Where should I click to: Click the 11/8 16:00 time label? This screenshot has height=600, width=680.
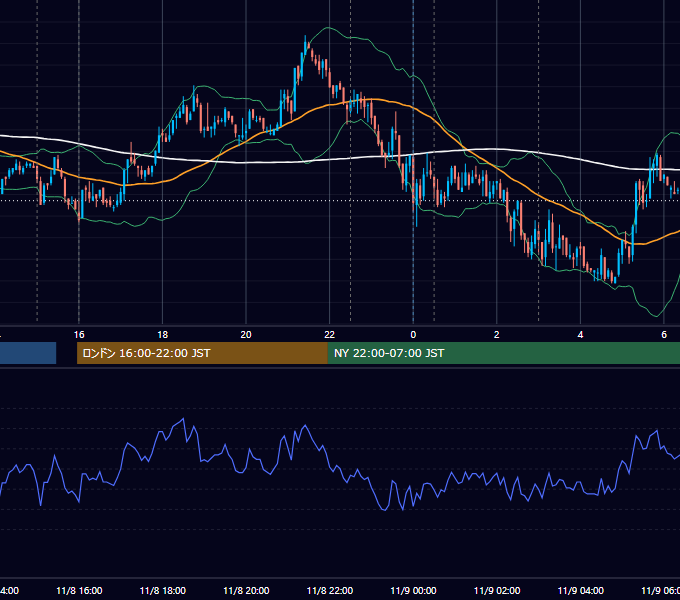[x=79, y=591]
